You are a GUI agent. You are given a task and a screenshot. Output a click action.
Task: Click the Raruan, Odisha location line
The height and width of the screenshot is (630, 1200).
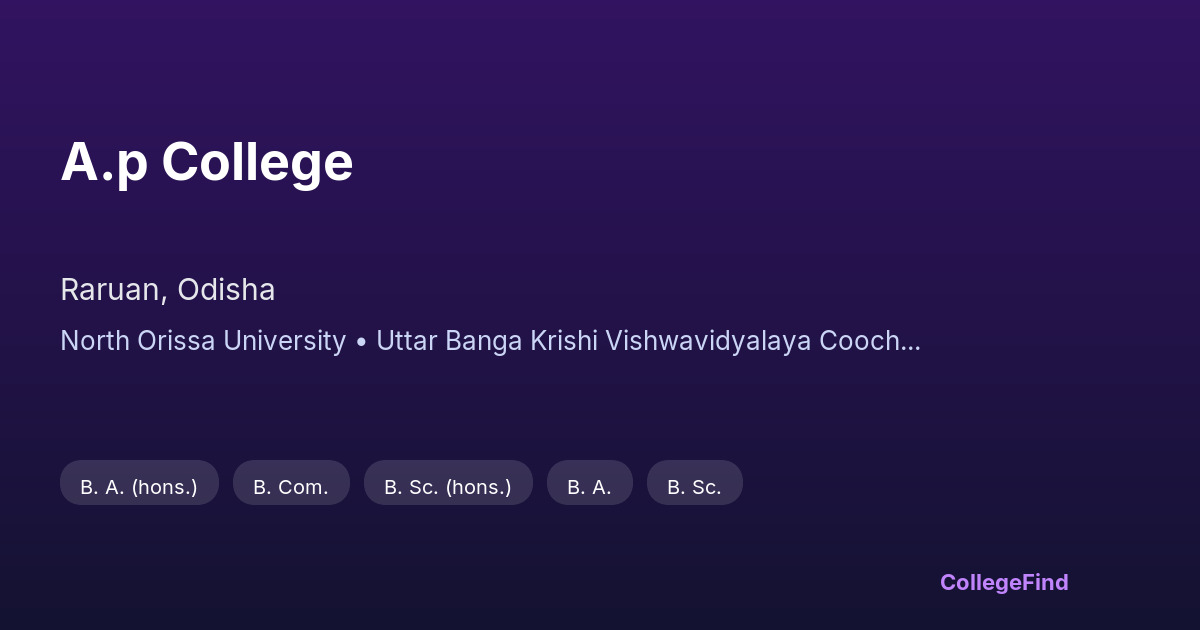(167, 290)
